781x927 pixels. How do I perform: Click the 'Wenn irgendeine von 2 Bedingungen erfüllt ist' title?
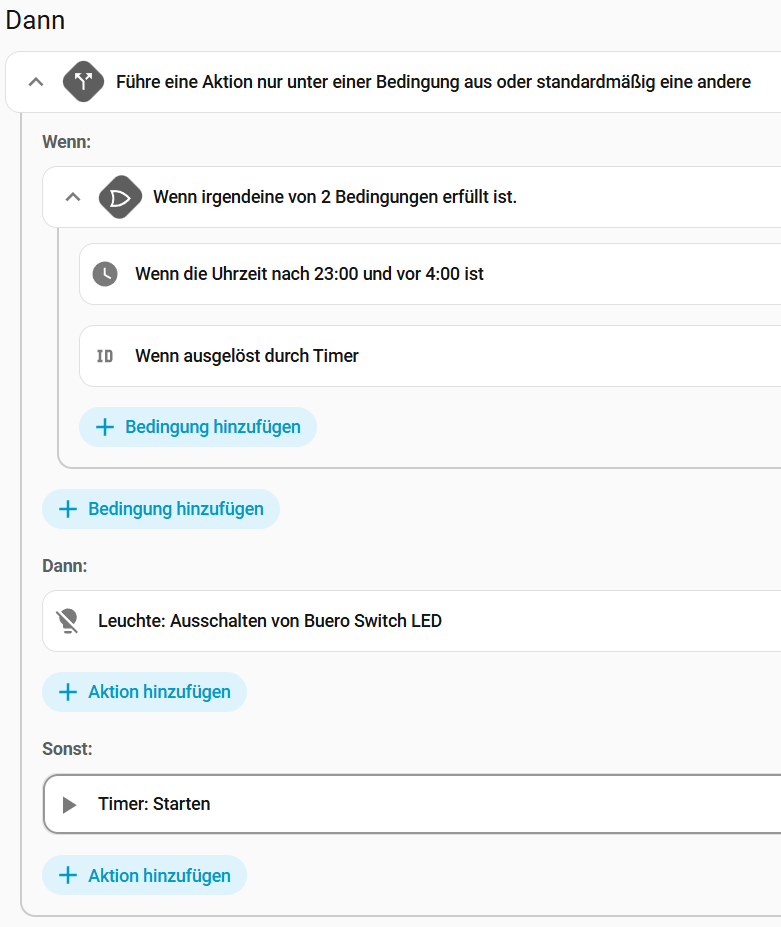335,197
